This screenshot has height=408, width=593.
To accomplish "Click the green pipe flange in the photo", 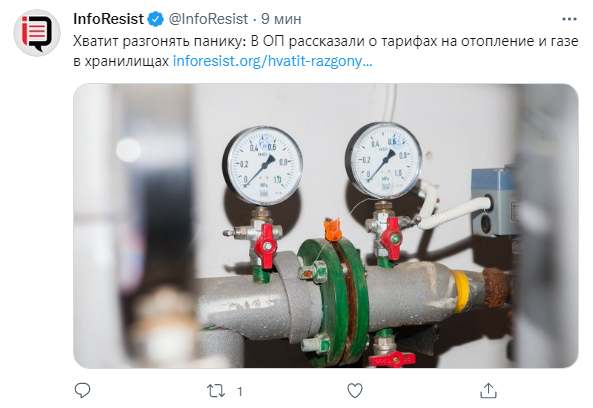I will coord(334,302).
